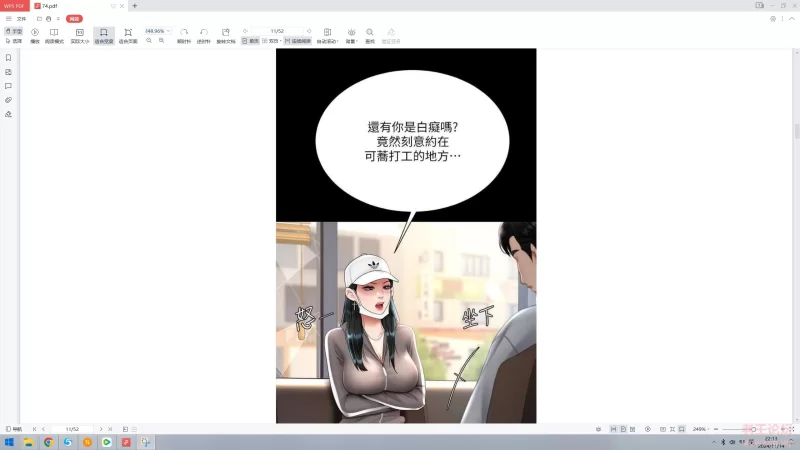The height and width of the screenshot is (450, 800).
Task: Zoom in with toolbar magnifier plus
Action: [x=161, y=41]
